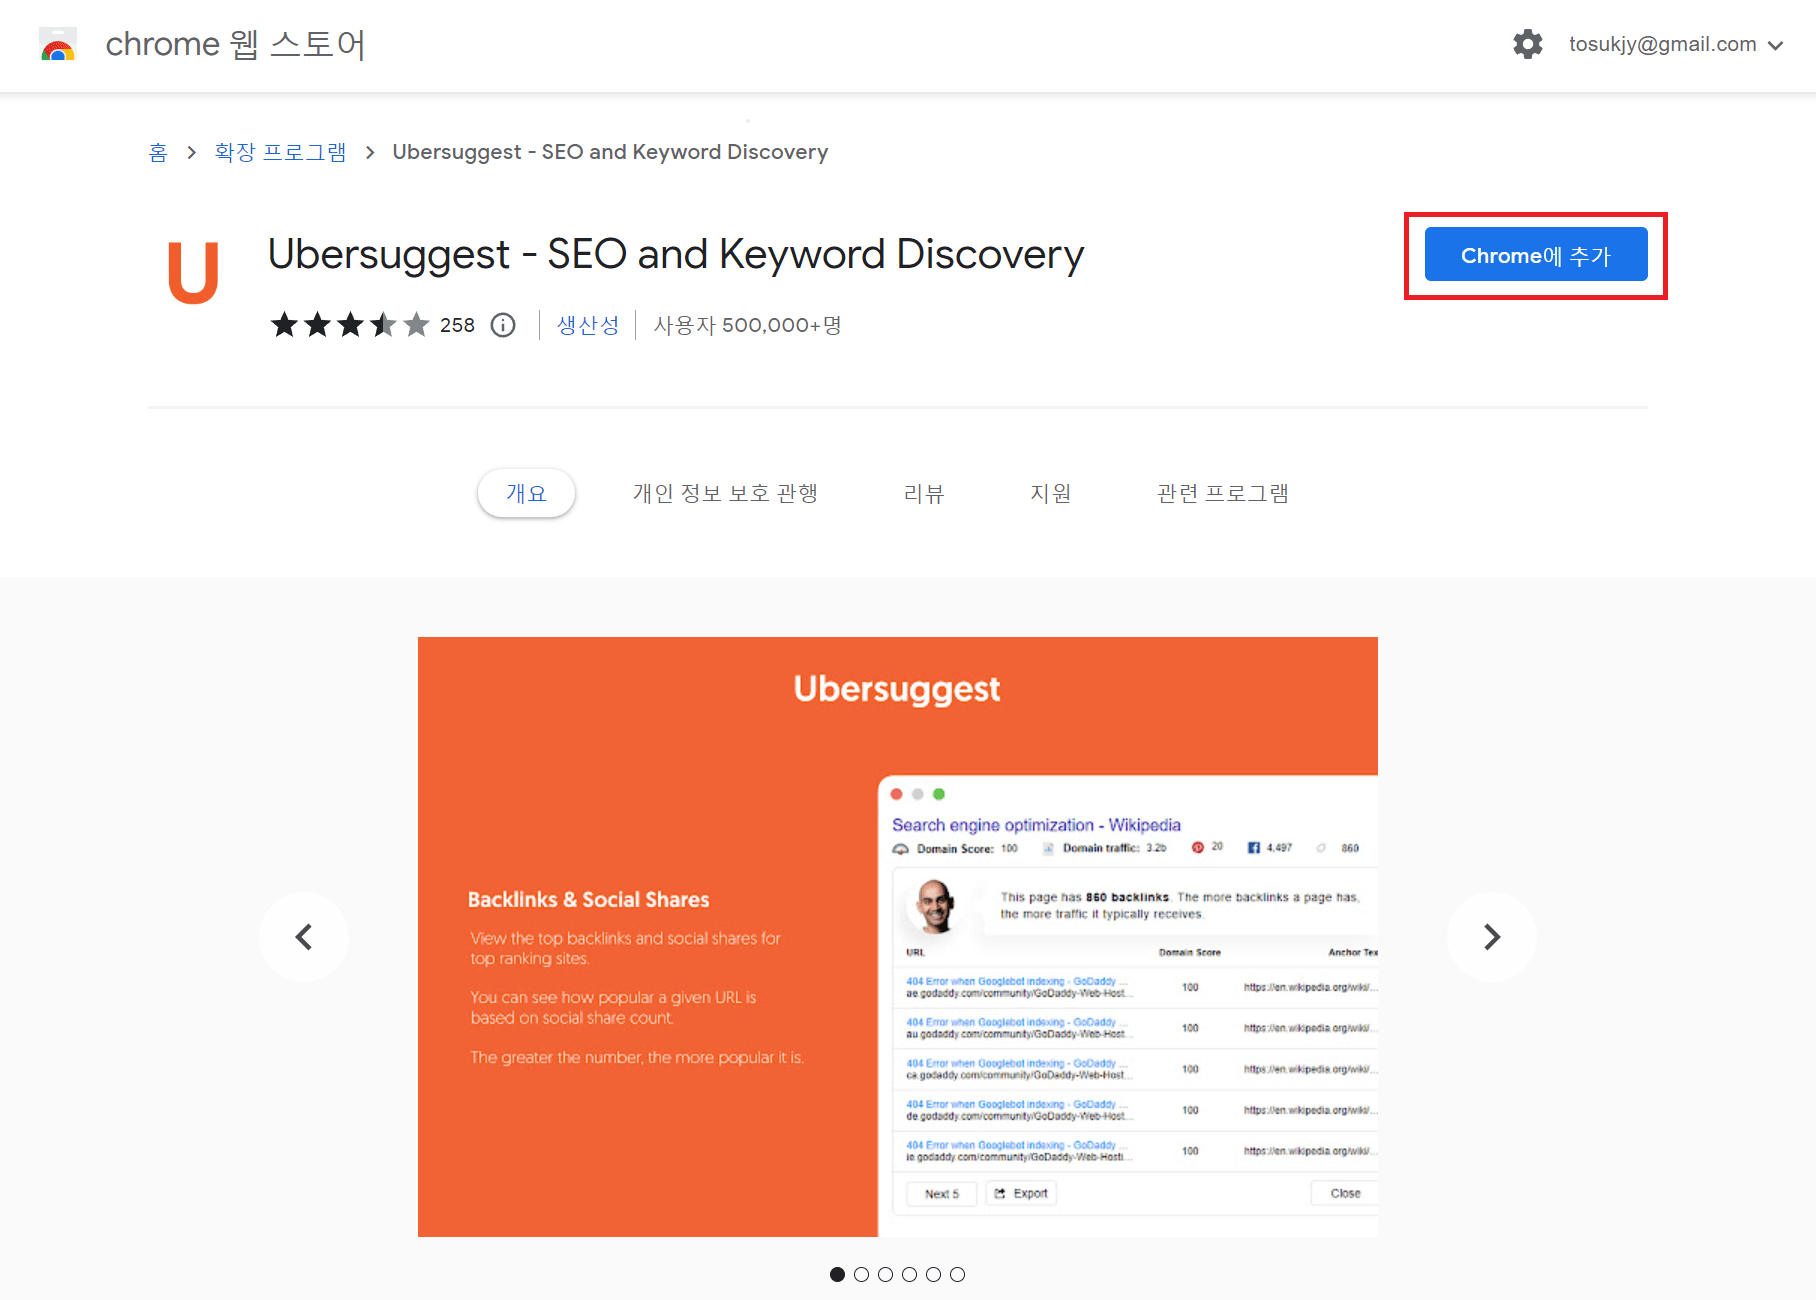Select third carousel dot
This screenshot has width=1816, height=1300.
[x=886, y=1274]
